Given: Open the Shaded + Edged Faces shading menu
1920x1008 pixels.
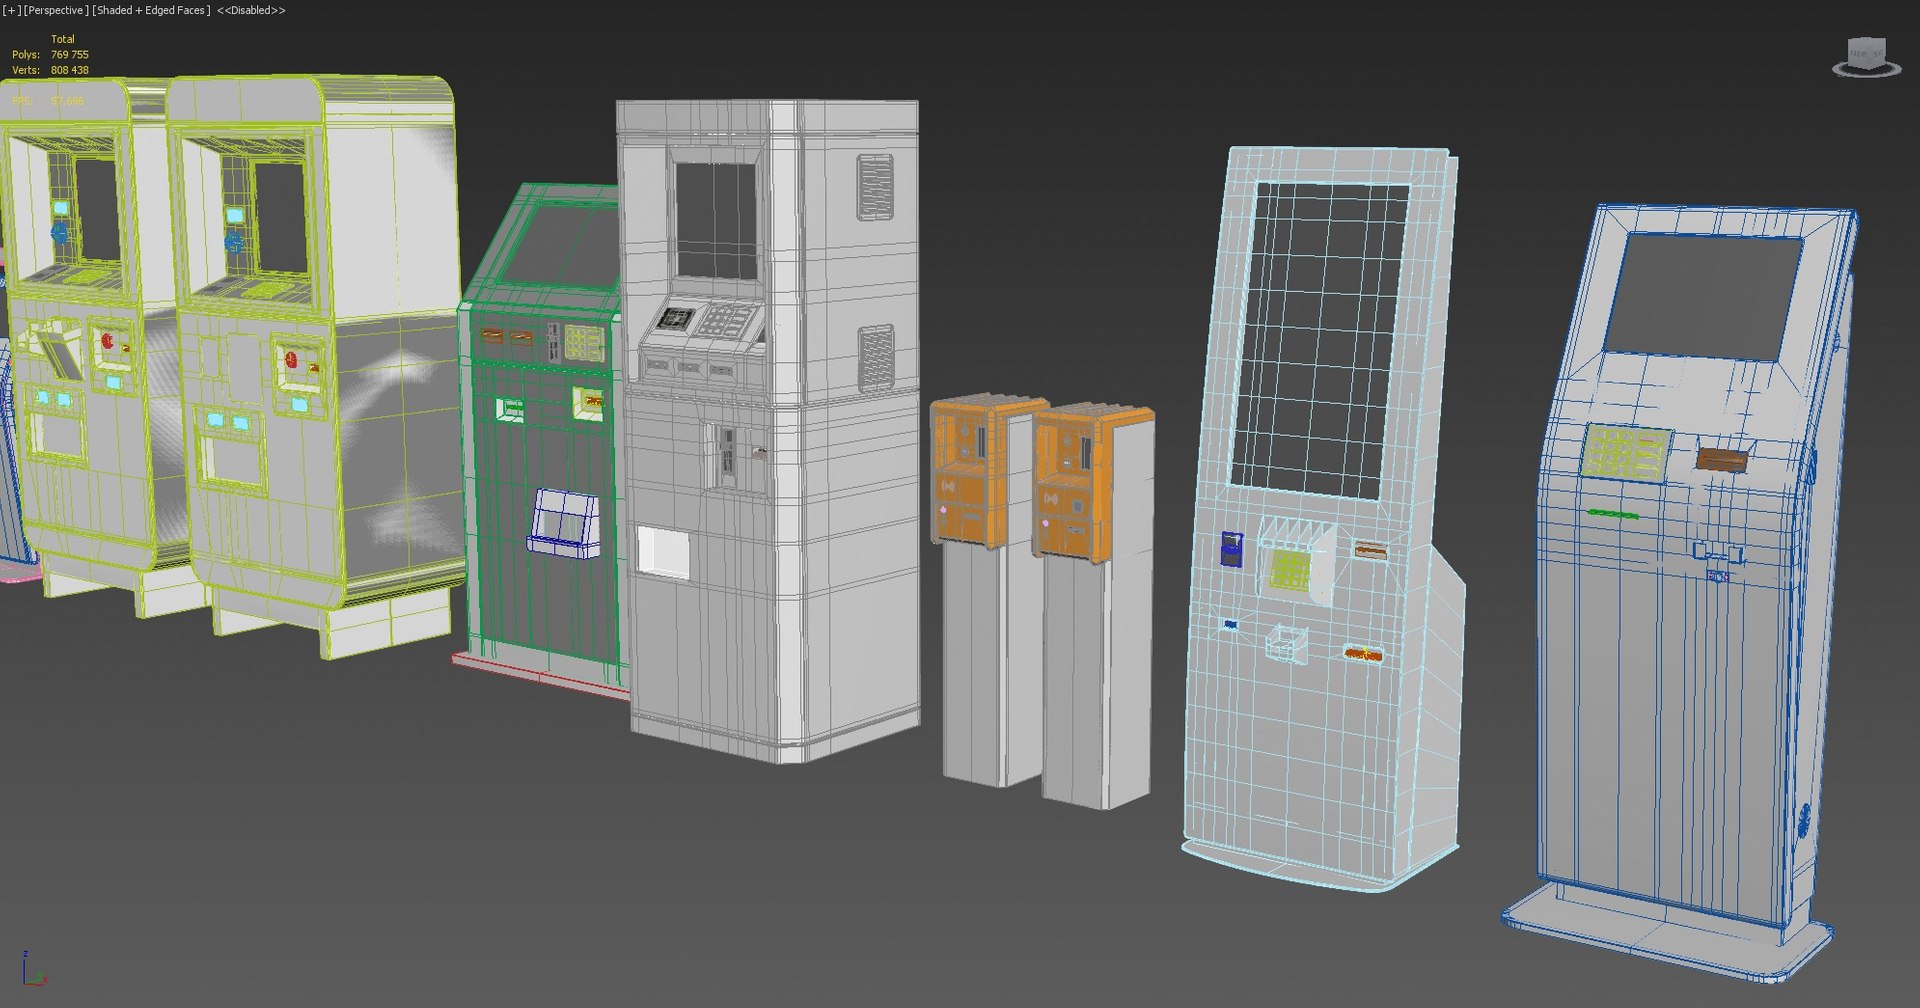Looking at the screenshot, I should click(x=151, y=10).
